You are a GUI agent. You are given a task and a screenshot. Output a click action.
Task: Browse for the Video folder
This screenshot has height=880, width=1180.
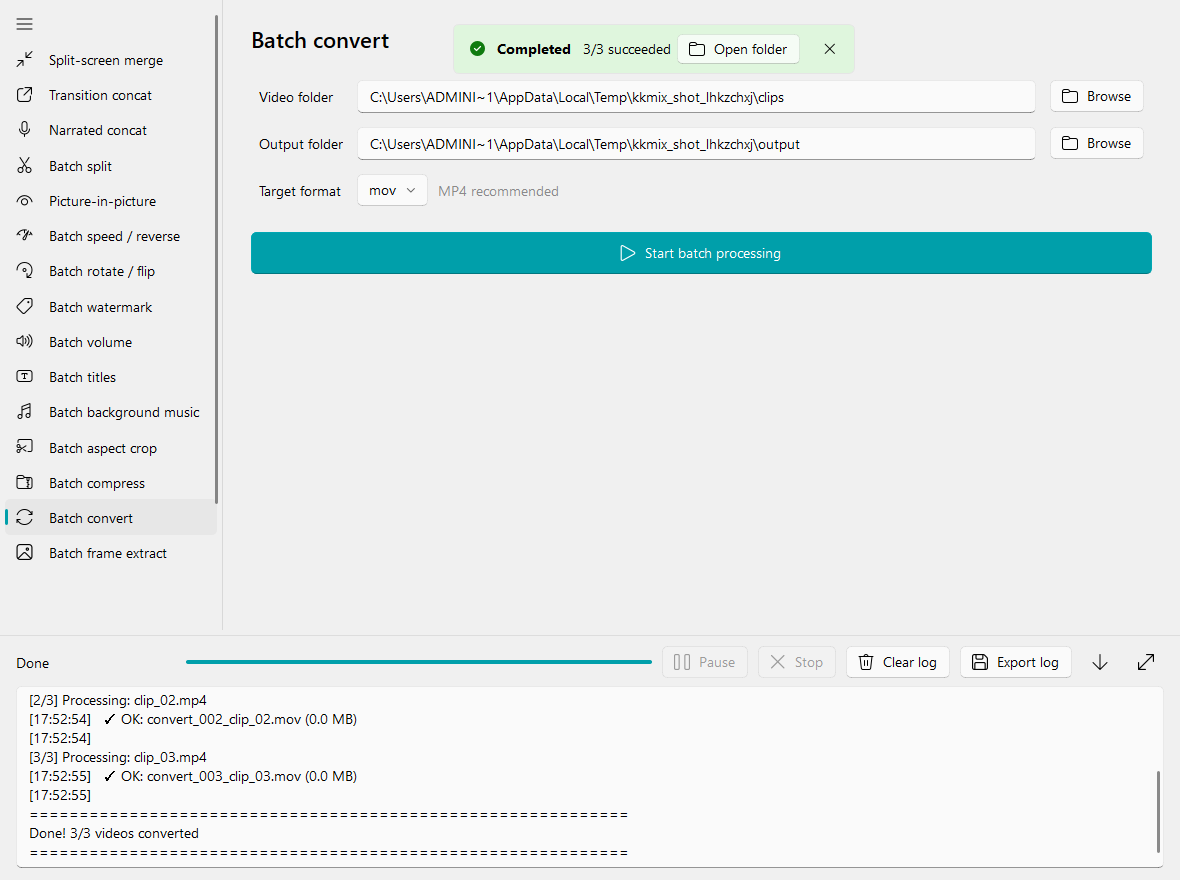(x=1096, y=96)
